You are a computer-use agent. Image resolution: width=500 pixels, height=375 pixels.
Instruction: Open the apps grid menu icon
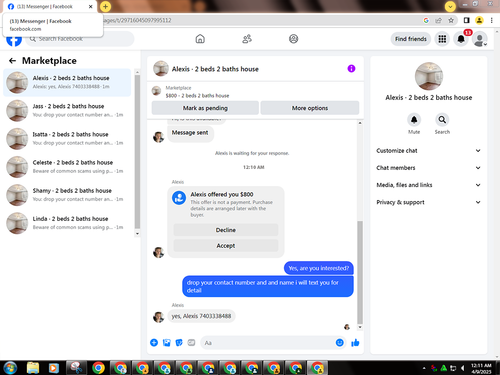(442, 39)
